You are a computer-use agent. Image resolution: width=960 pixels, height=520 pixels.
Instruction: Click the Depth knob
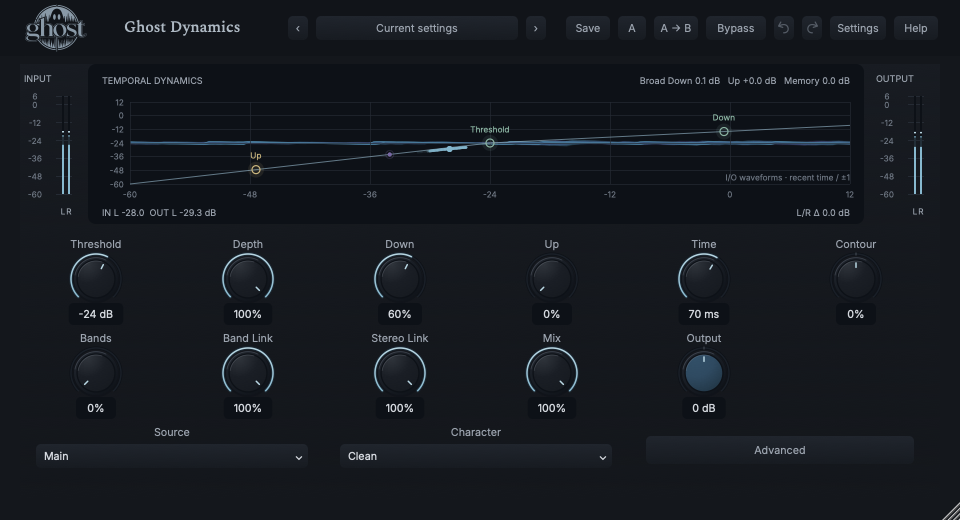point(247,279)
